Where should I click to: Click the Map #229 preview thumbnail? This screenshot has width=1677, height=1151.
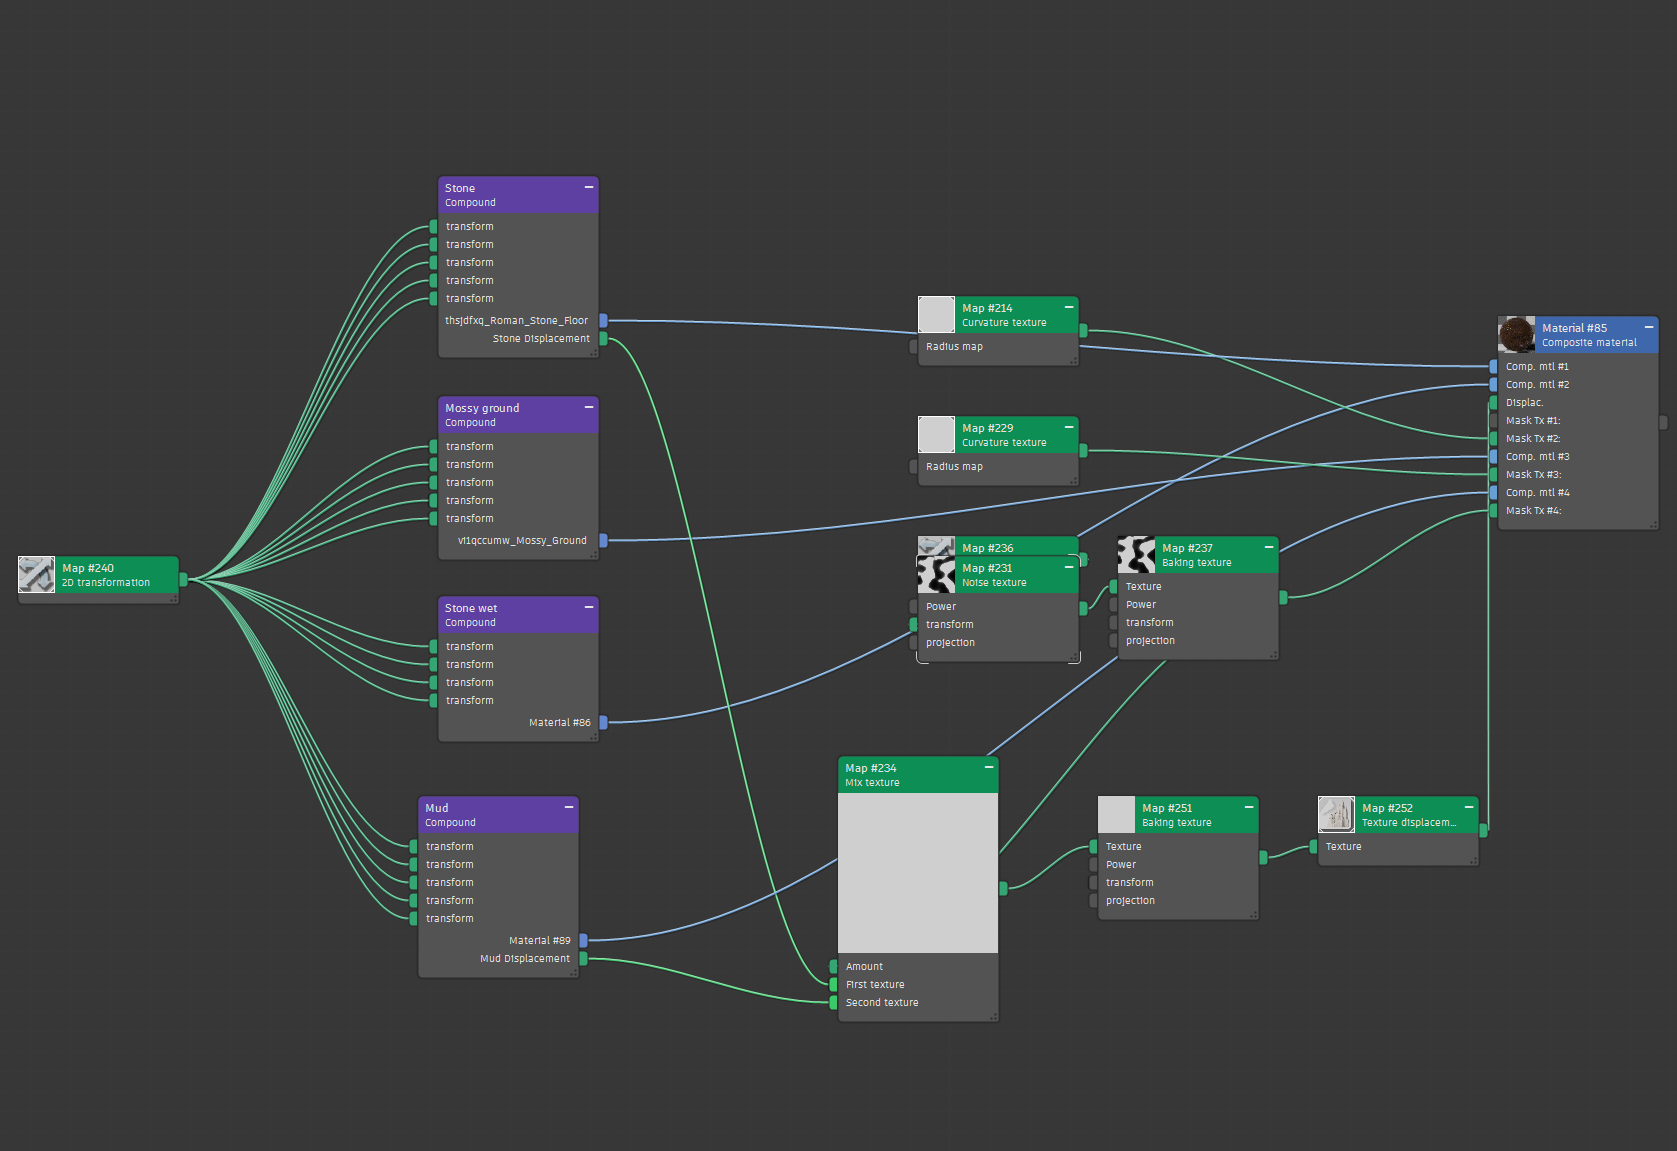point(936,435)
